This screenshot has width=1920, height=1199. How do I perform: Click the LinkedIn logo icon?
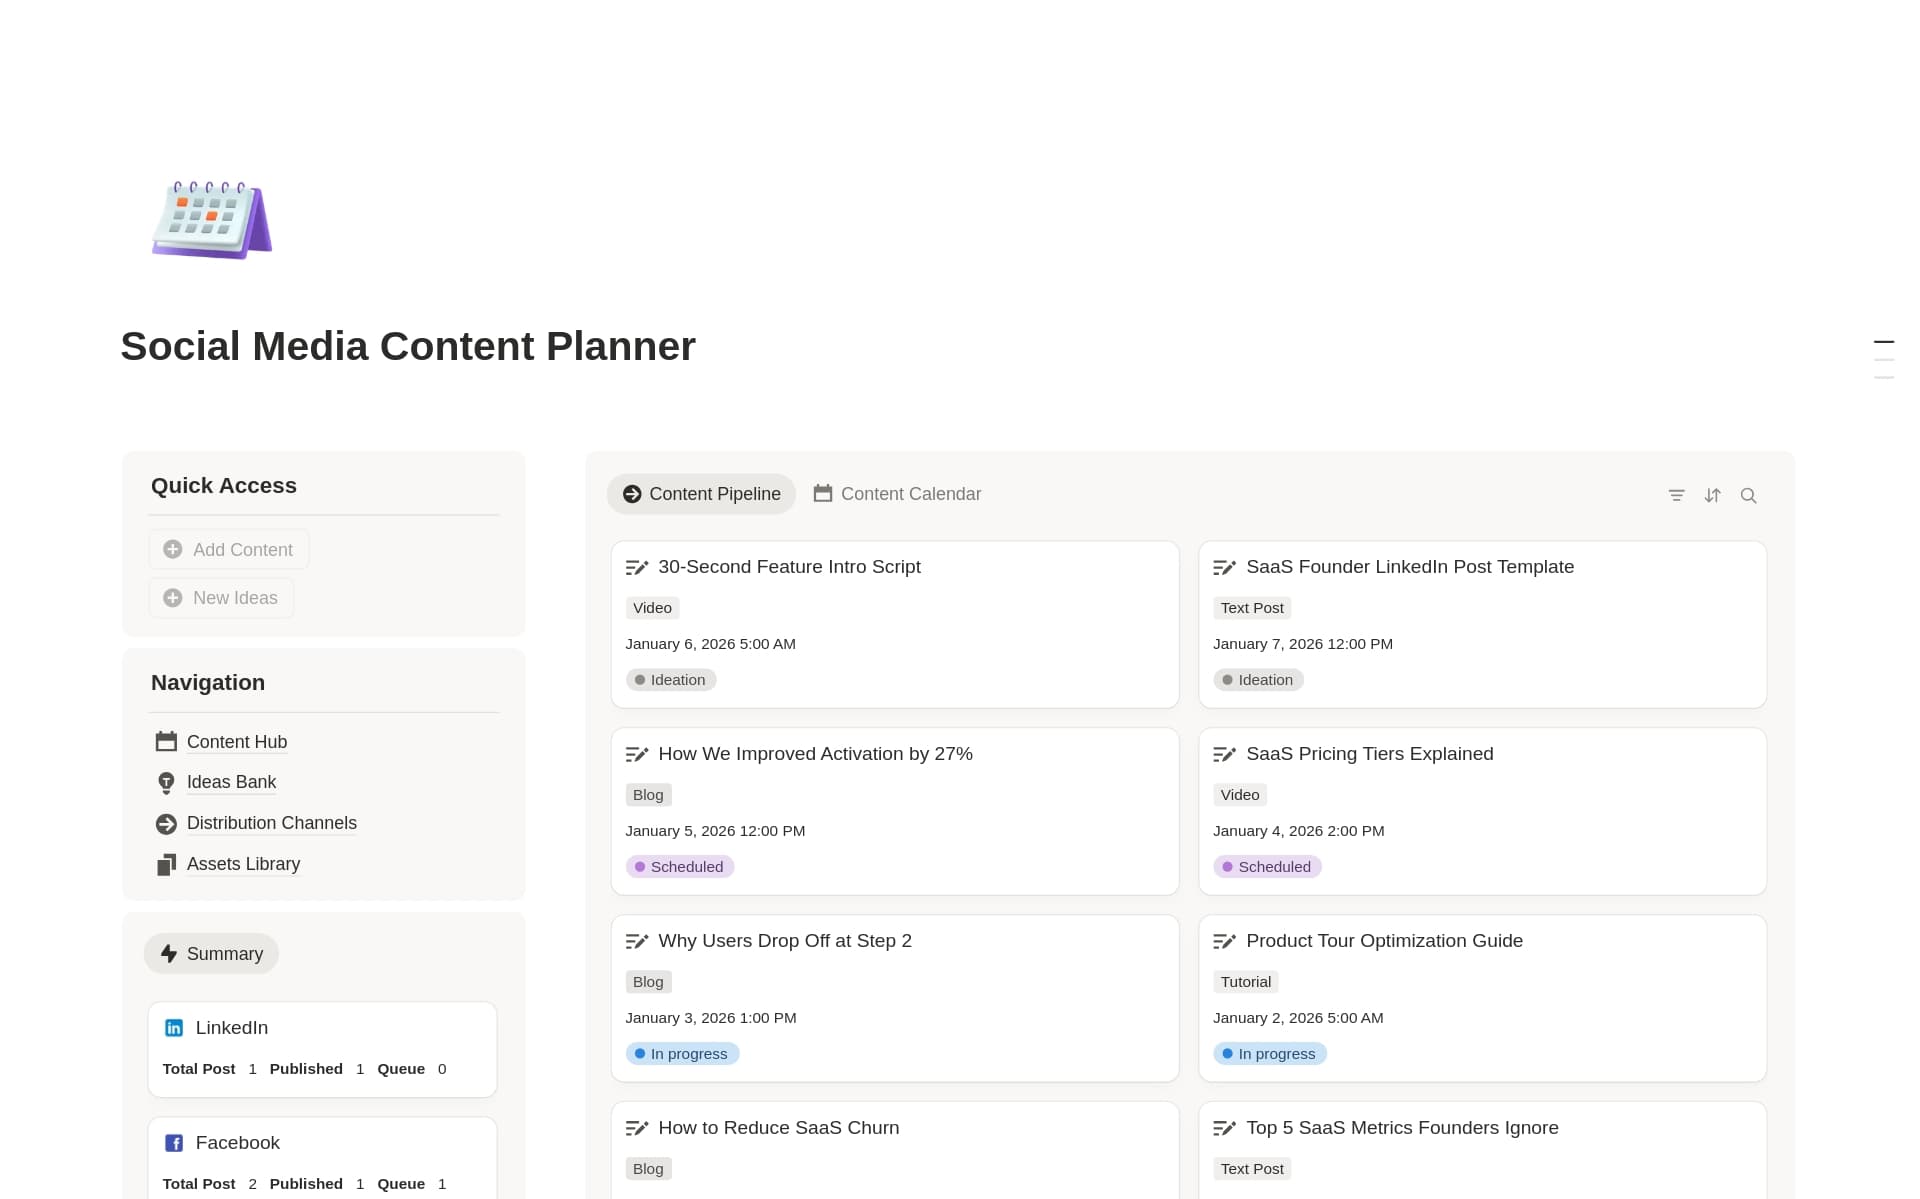(x=174, y=1028)
